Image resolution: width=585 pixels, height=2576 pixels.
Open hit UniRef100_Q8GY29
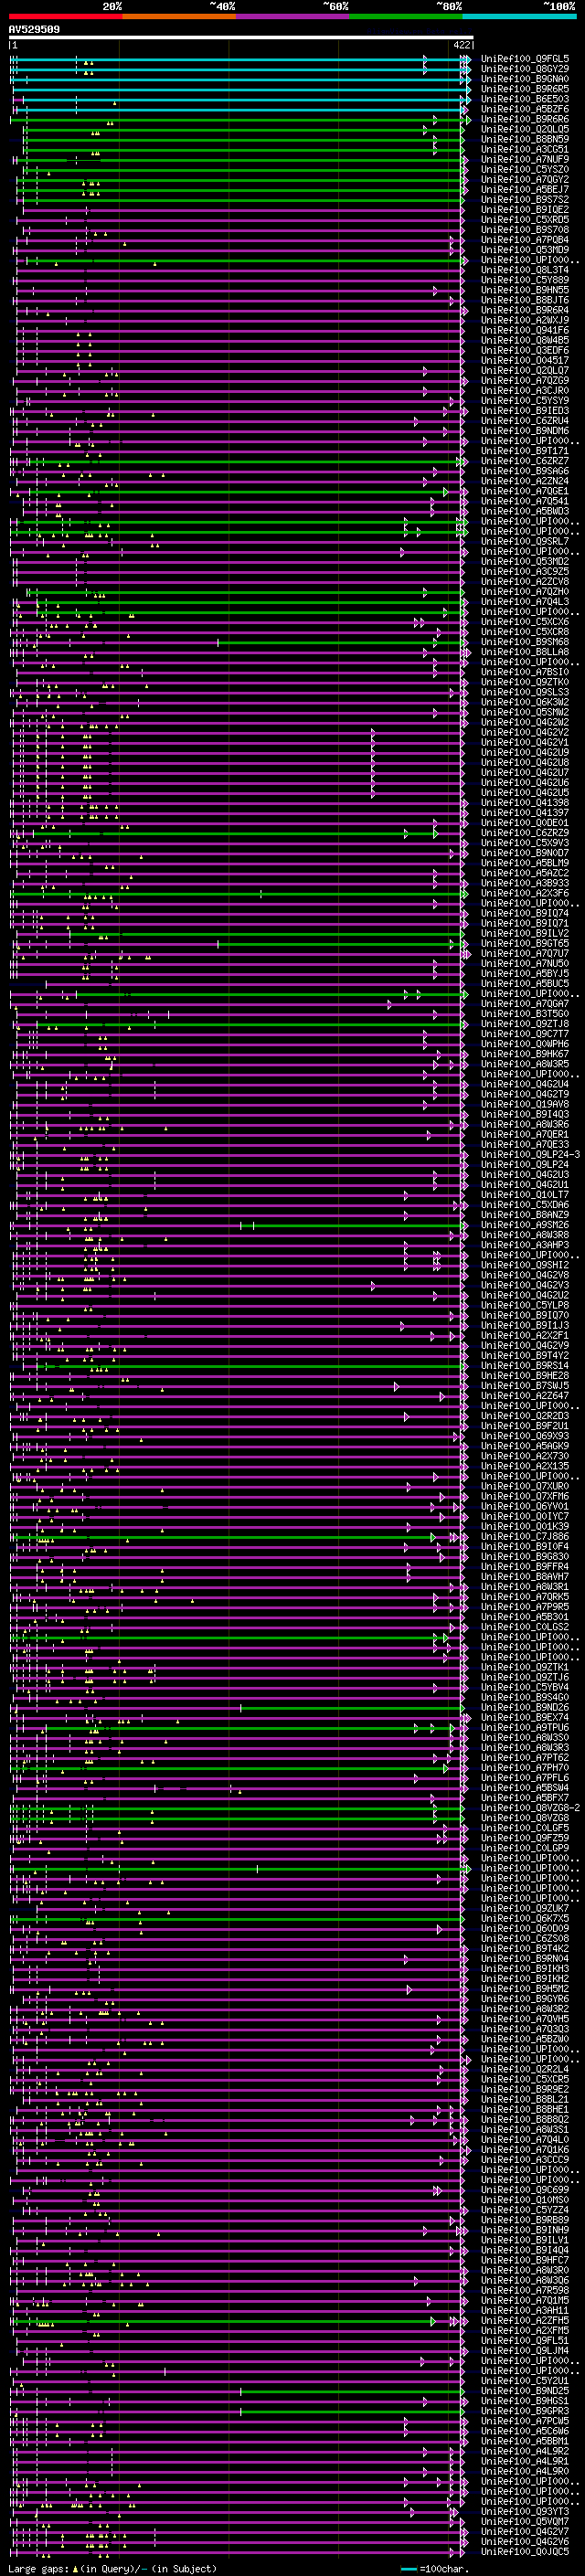tap(525, 69)
